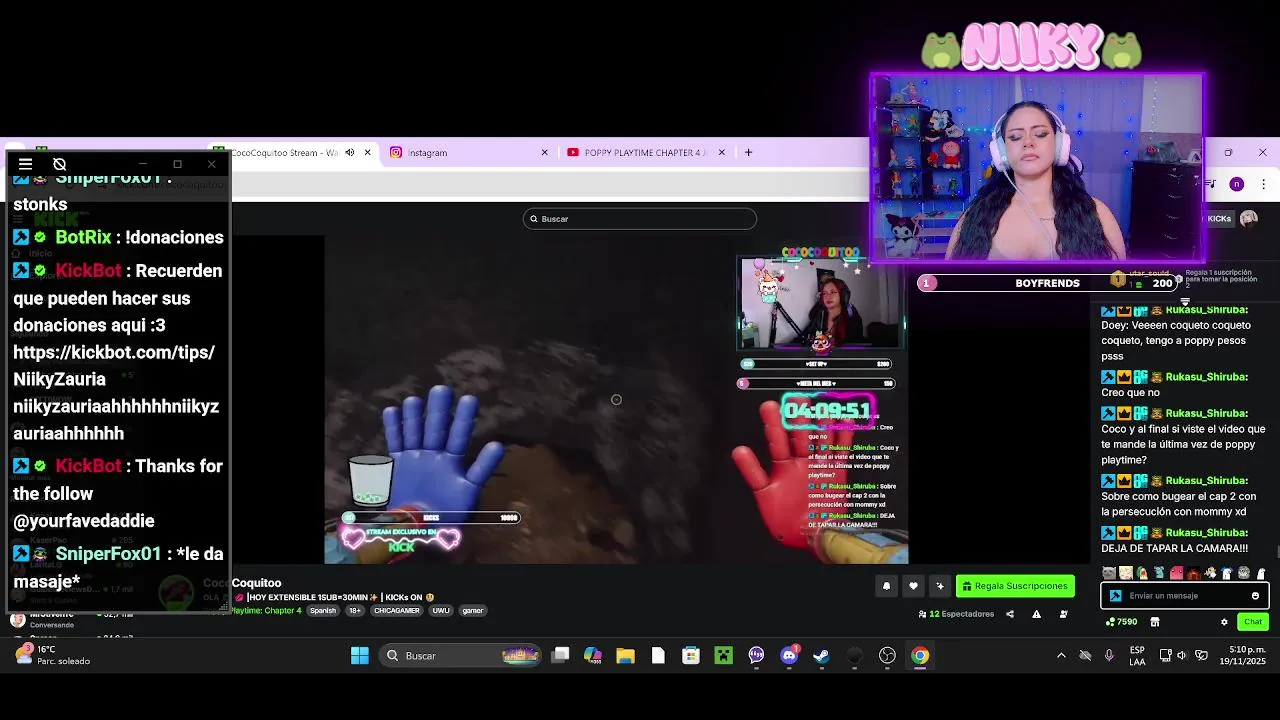Click the microphone tray icon
This screenshot has height=720, width=1280.
[x=1109, y=656]
